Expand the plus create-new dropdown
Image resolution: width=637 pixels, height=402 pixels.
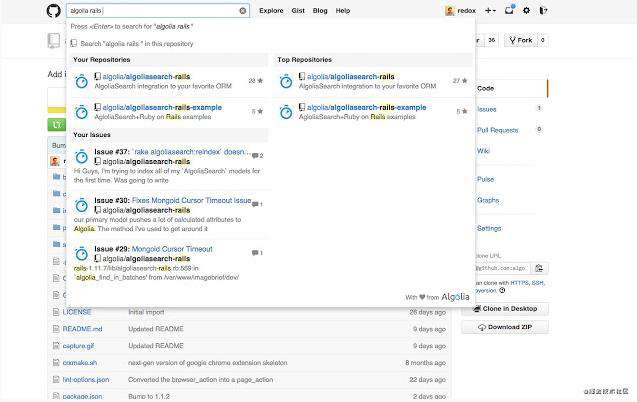coord(490,11)
